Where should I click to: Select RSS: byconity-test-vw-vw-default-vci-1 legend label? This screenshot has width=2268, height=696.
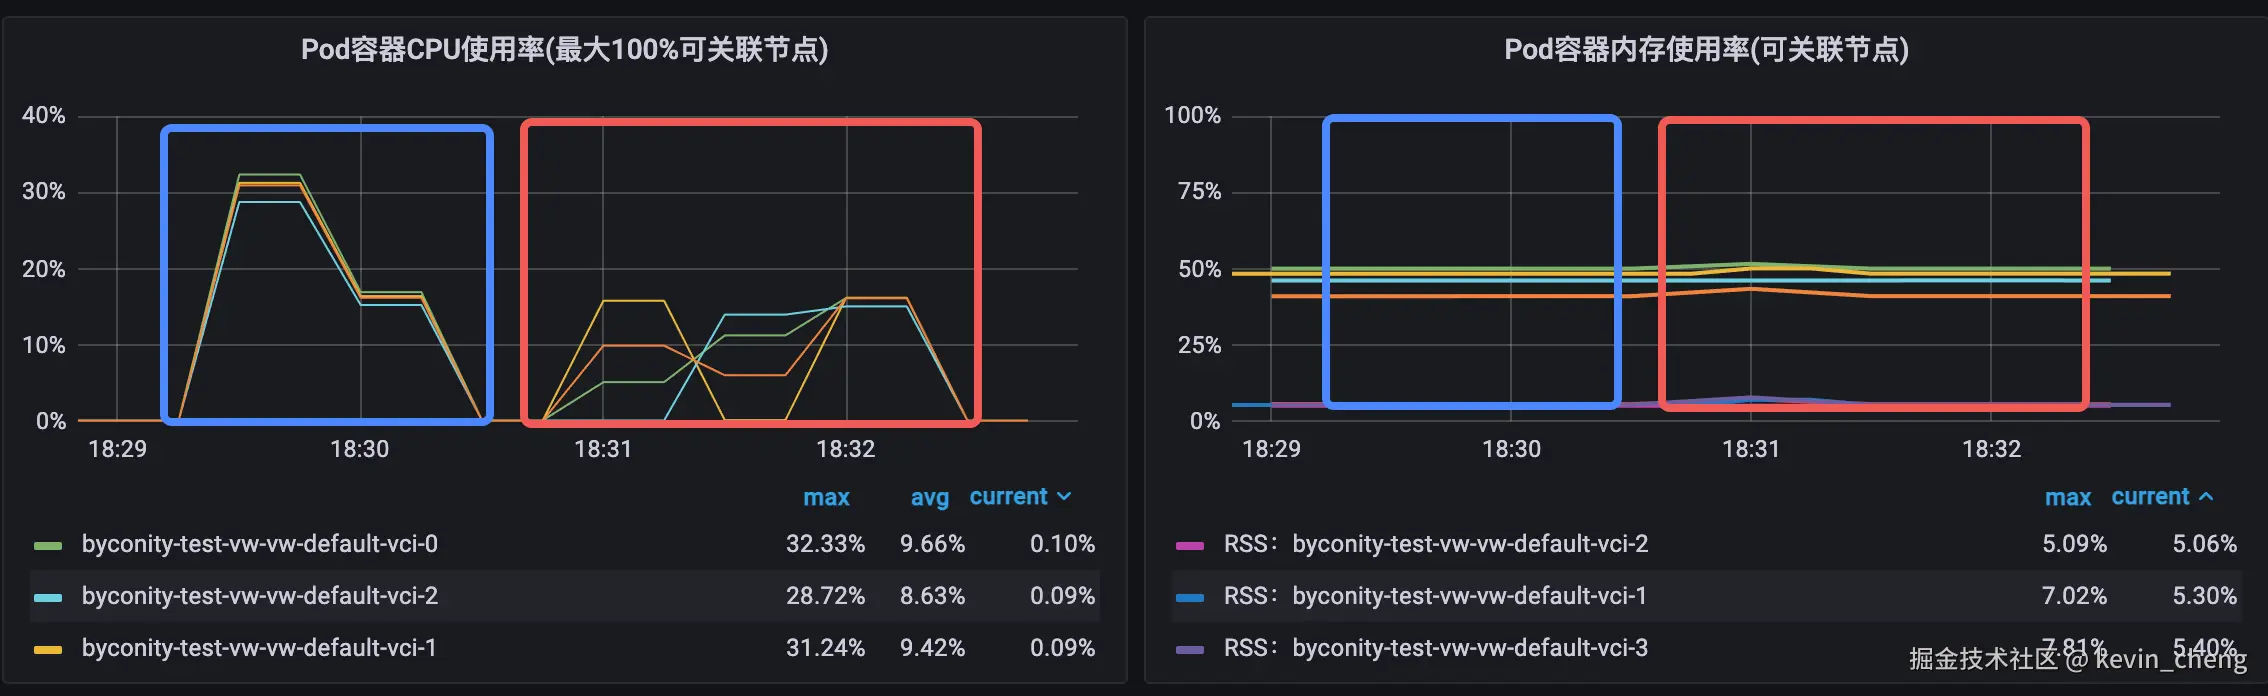[1435, 596]
